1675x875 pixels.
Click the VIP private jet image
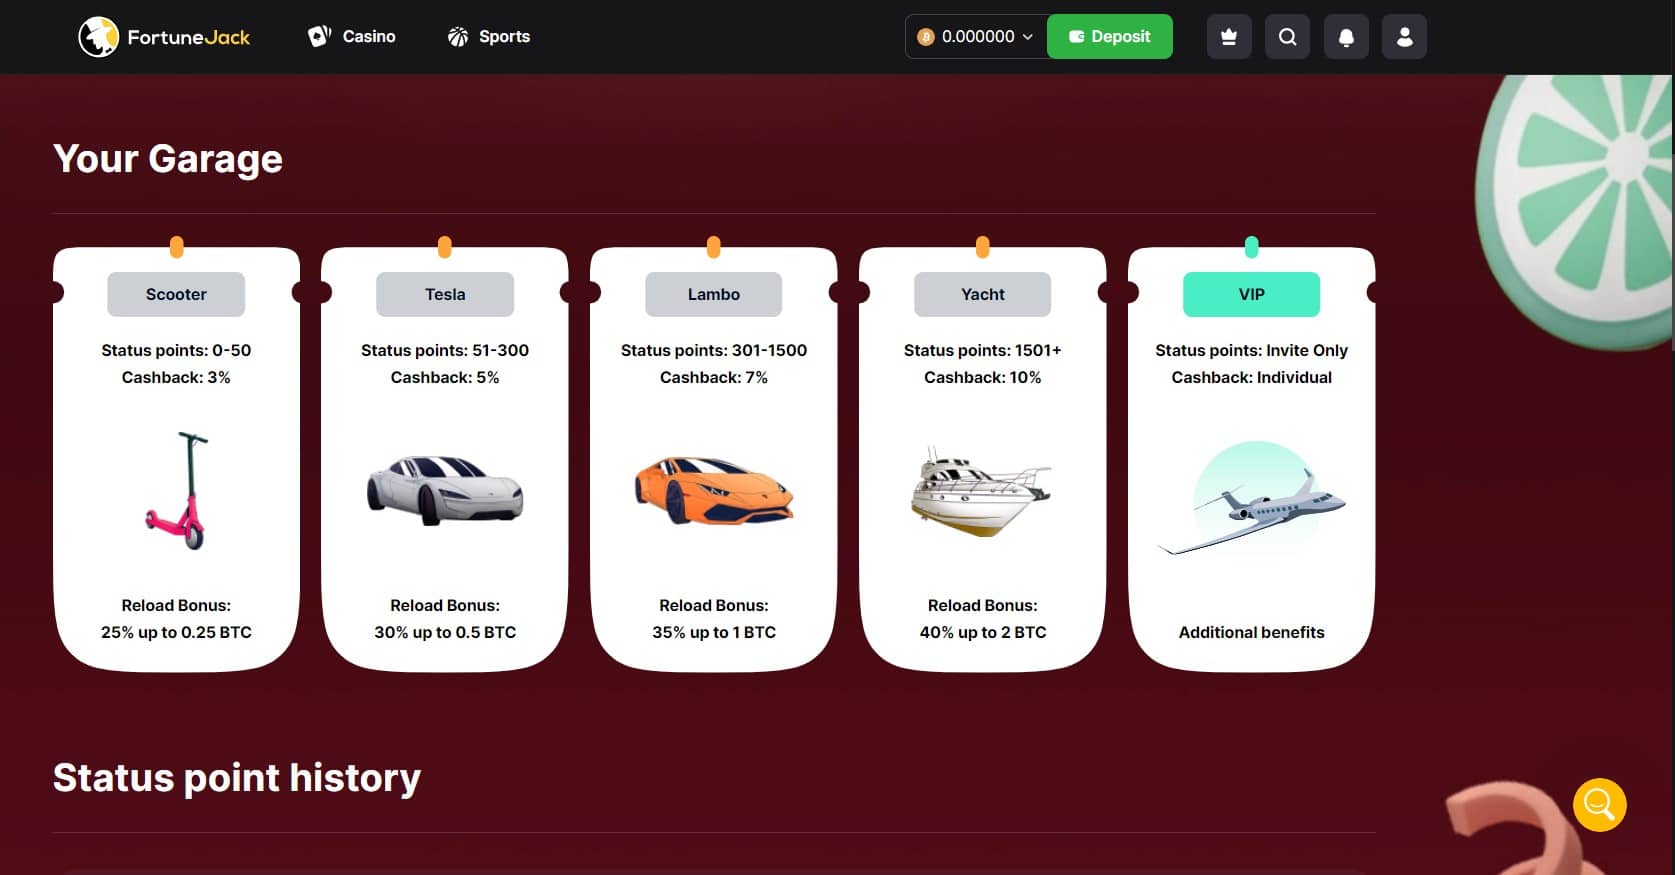pyautogui.click(x=1254, y=502)
